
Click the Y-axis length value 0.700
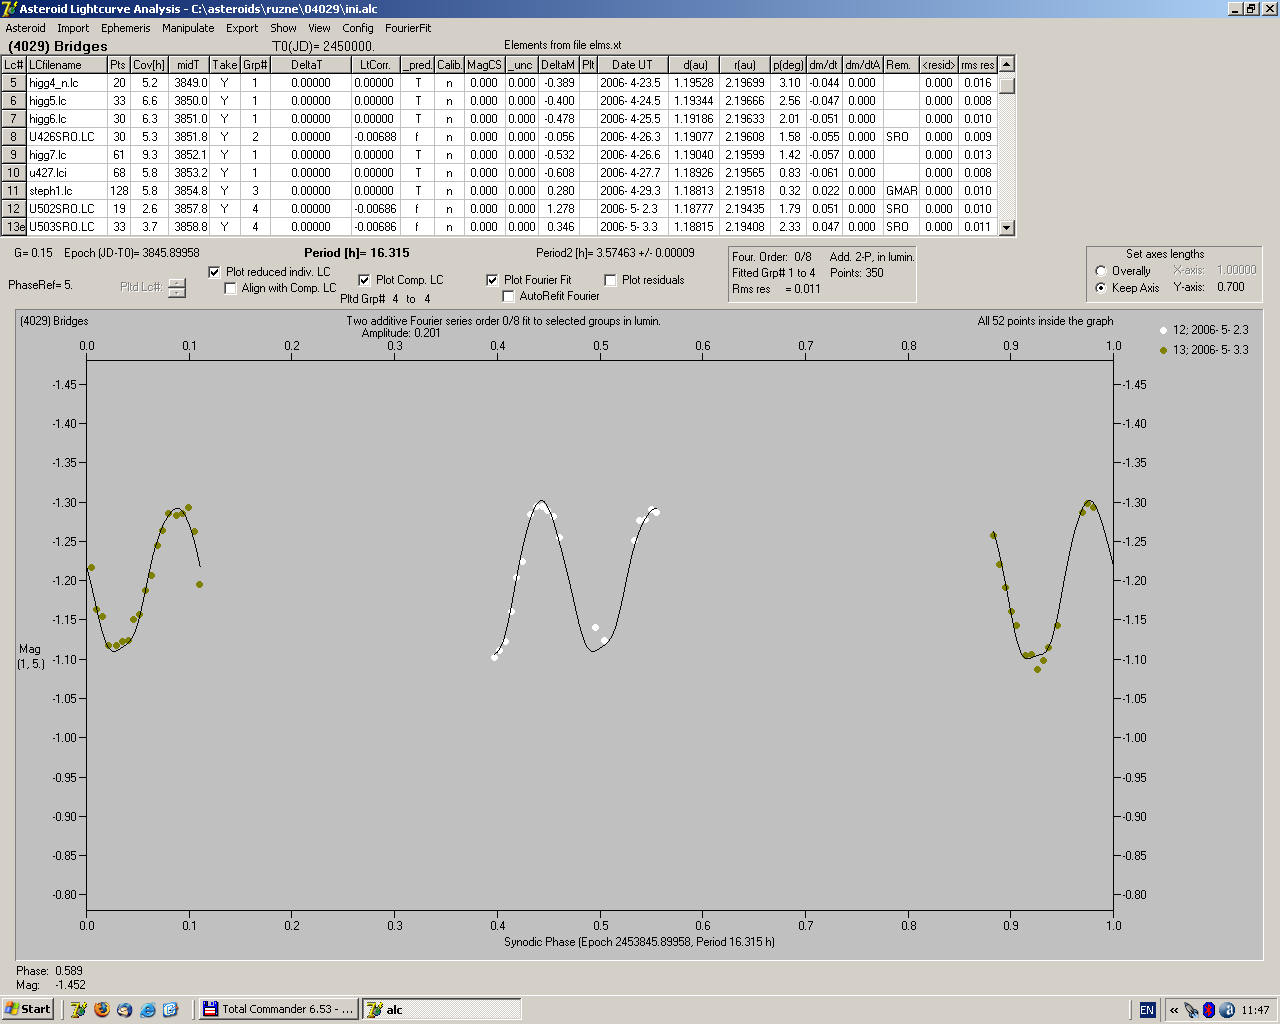point(1231,287)
